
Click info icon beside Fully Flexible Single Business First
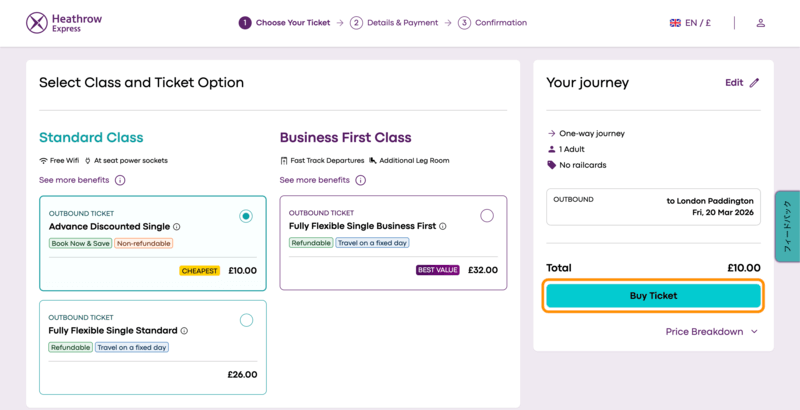(x=443, y=227)
